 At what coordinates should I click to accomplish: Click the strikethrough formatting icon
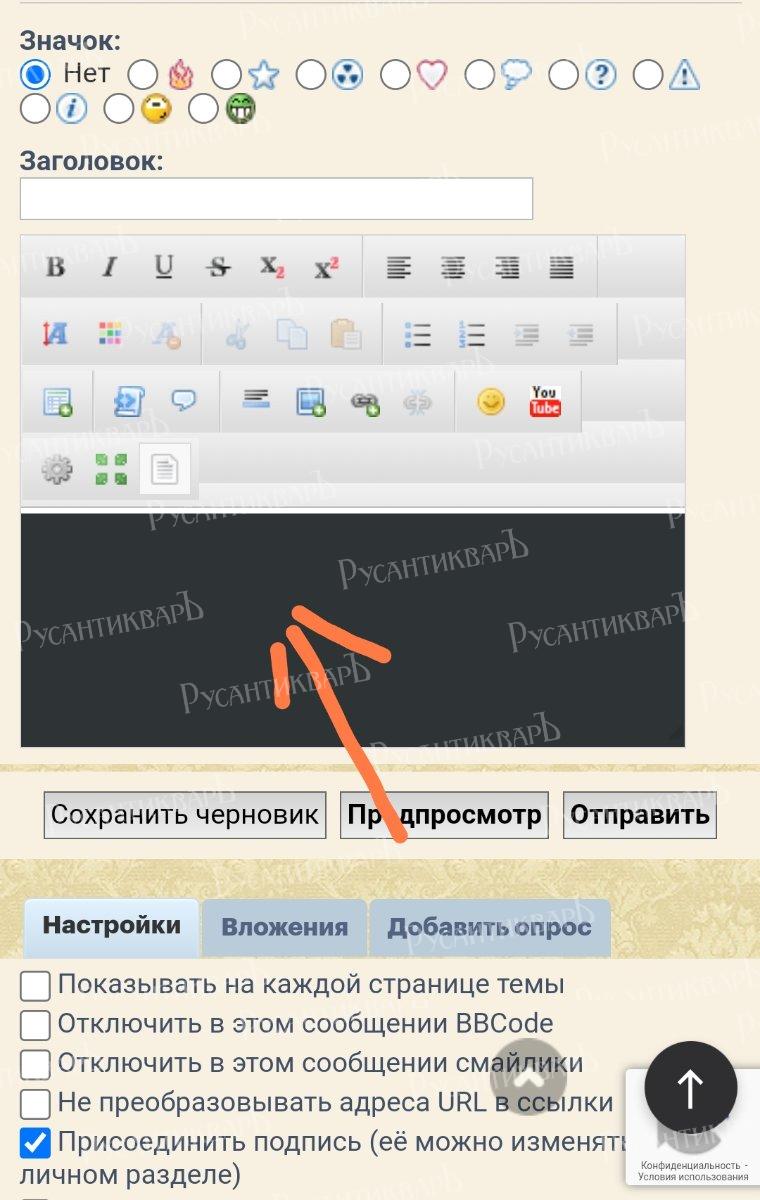pyautogui.click(x=218, y=268)
